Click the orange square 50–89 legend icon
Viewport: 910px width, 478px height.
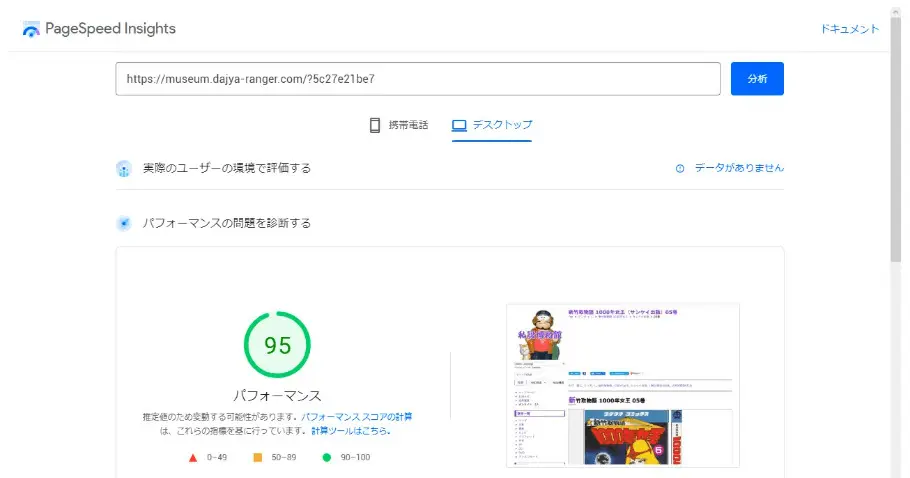click(x=258, y=457)
